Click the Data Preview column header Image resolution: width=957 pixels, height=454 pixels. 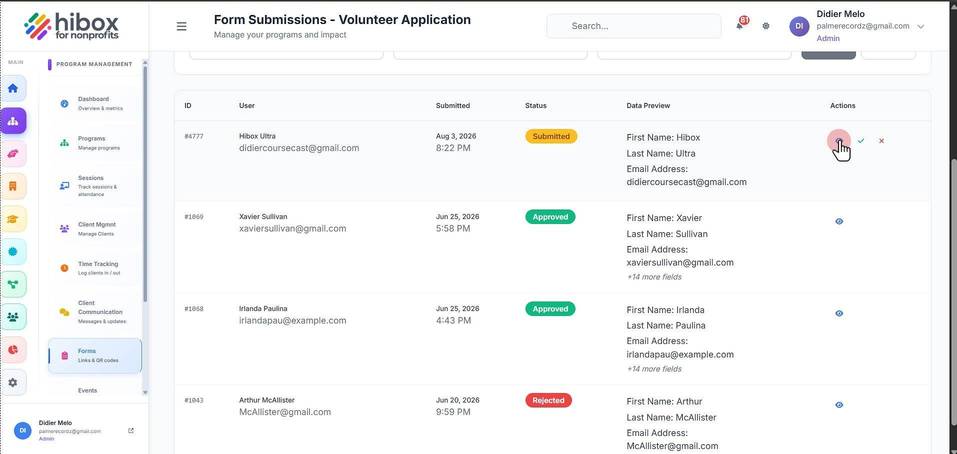pyautogui.click(x=648, y=106)
